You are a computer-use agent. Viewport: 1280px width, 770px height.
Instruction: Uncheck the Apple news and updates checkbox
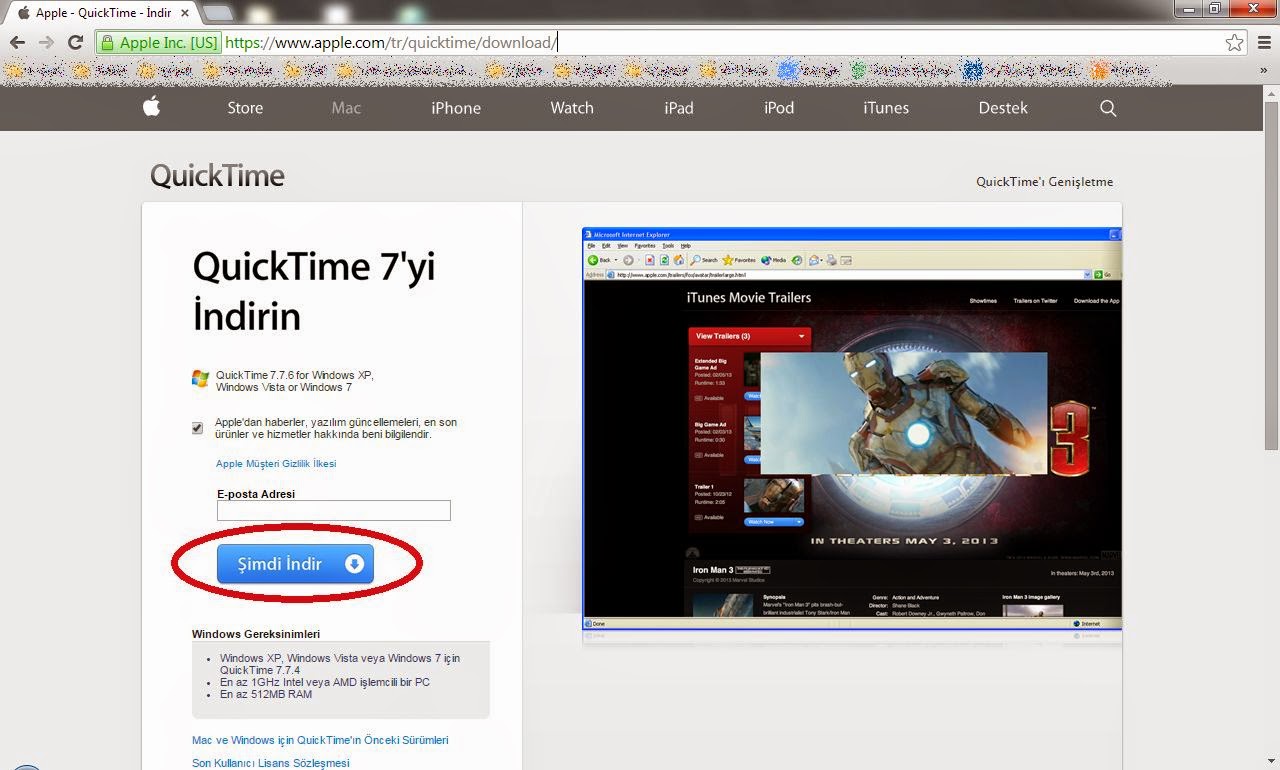pos(197,428)
